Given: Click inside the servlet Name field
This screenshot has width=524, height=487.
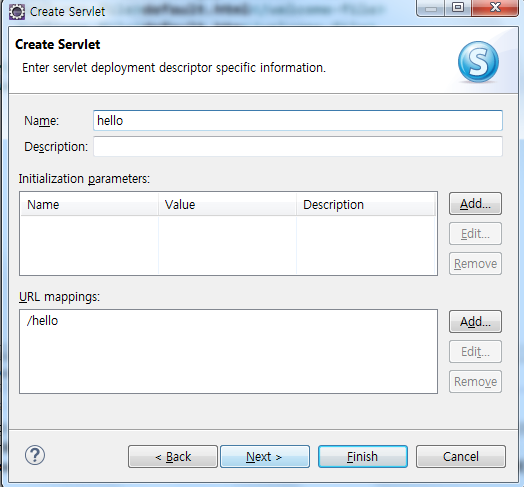Looking at the screenshot, I should 298,121.
